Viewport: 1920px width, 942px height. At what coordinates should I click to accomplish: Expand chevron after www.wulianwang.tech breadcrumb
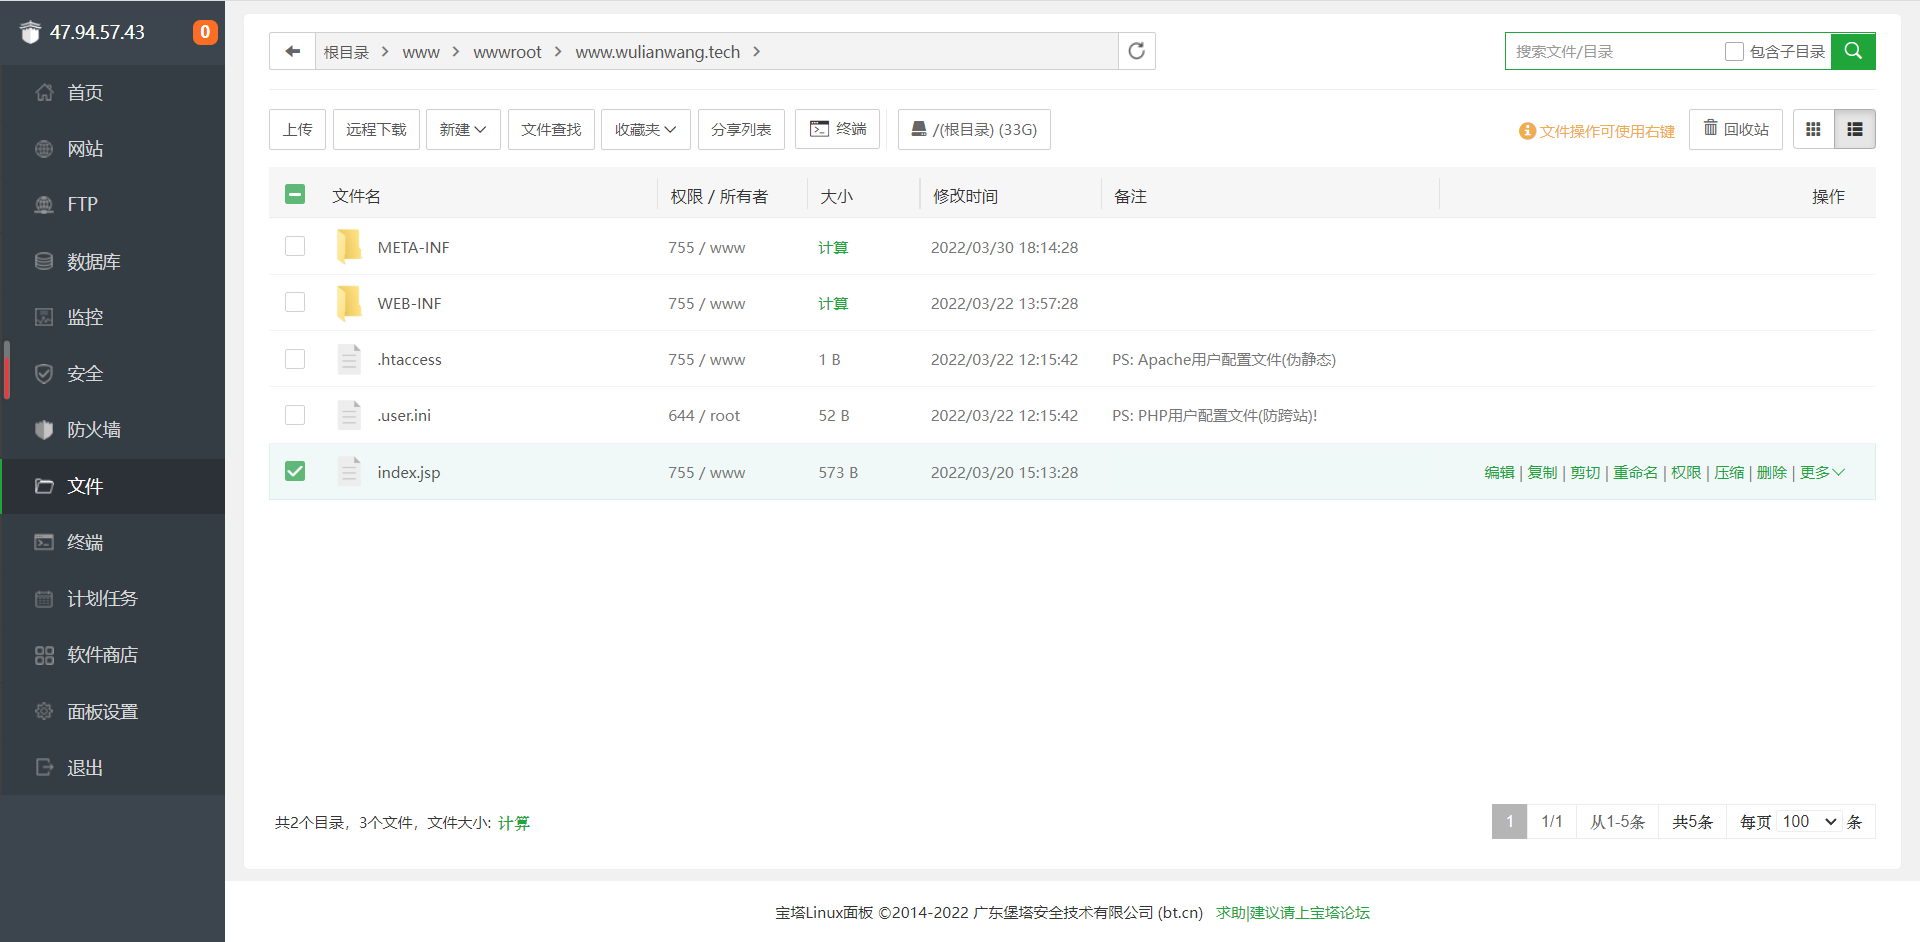(x=757, y=51)
